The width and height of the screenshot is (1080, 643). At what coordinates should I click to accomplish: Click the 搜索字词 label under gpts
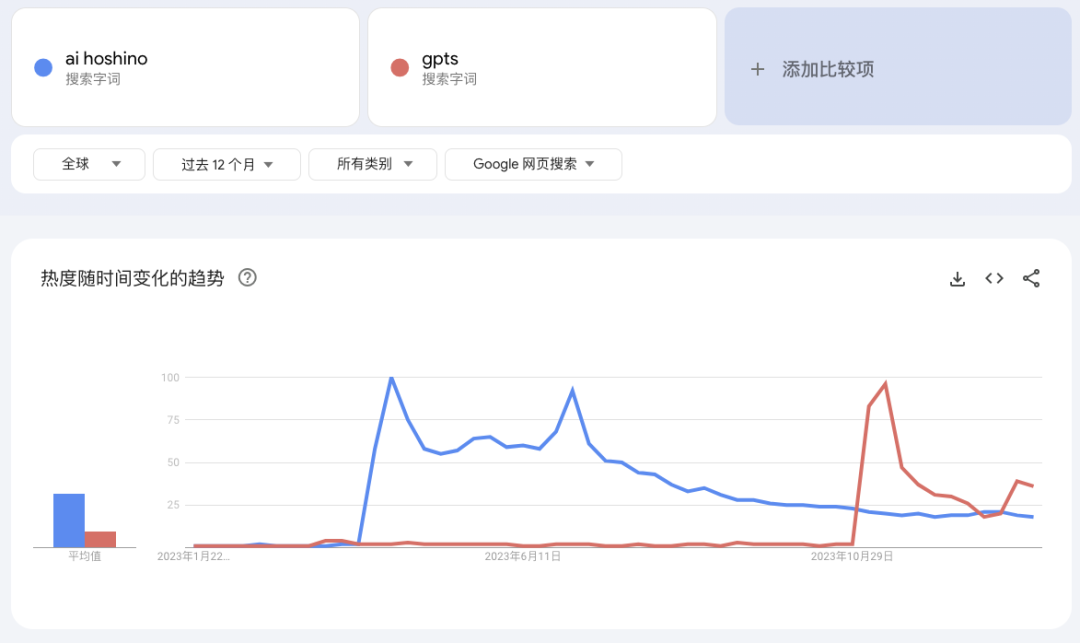(449, 79)
